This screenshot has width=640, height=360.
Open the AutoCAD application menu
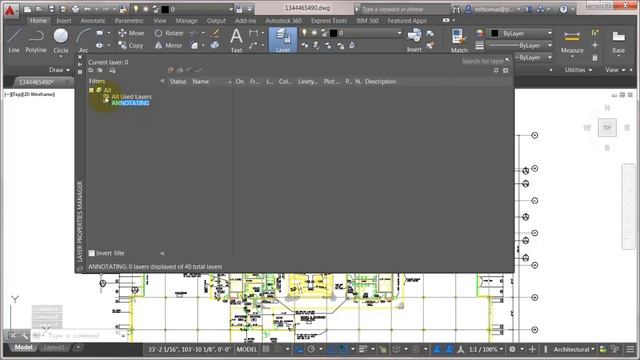point(10,10)
